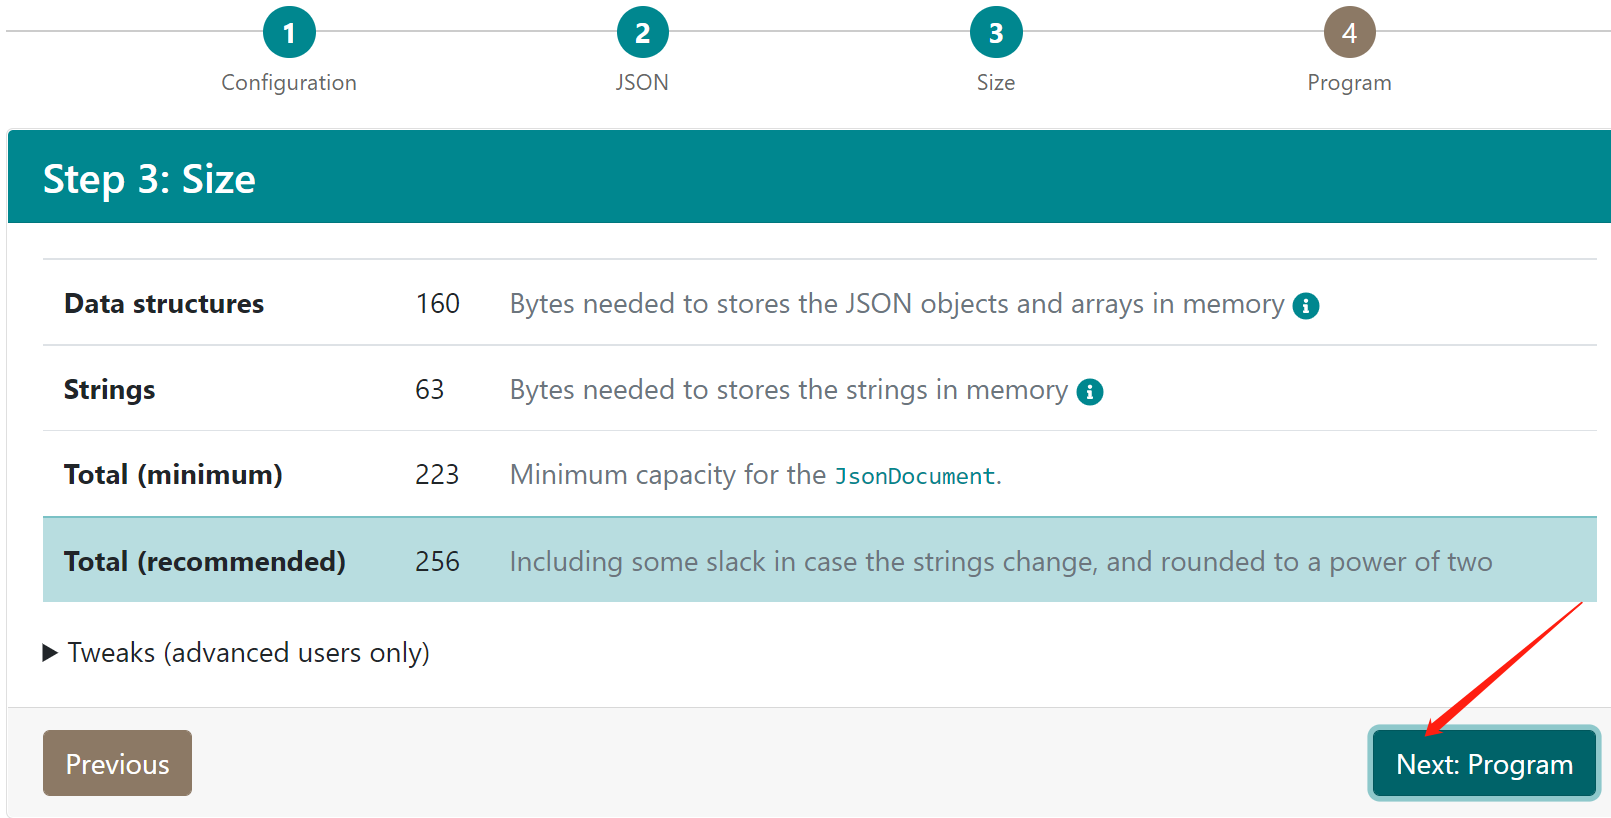Switch to the Program step label
Image resolution: width=1611 pixels, height=818 pixels.
click(x=1349, y=82)
